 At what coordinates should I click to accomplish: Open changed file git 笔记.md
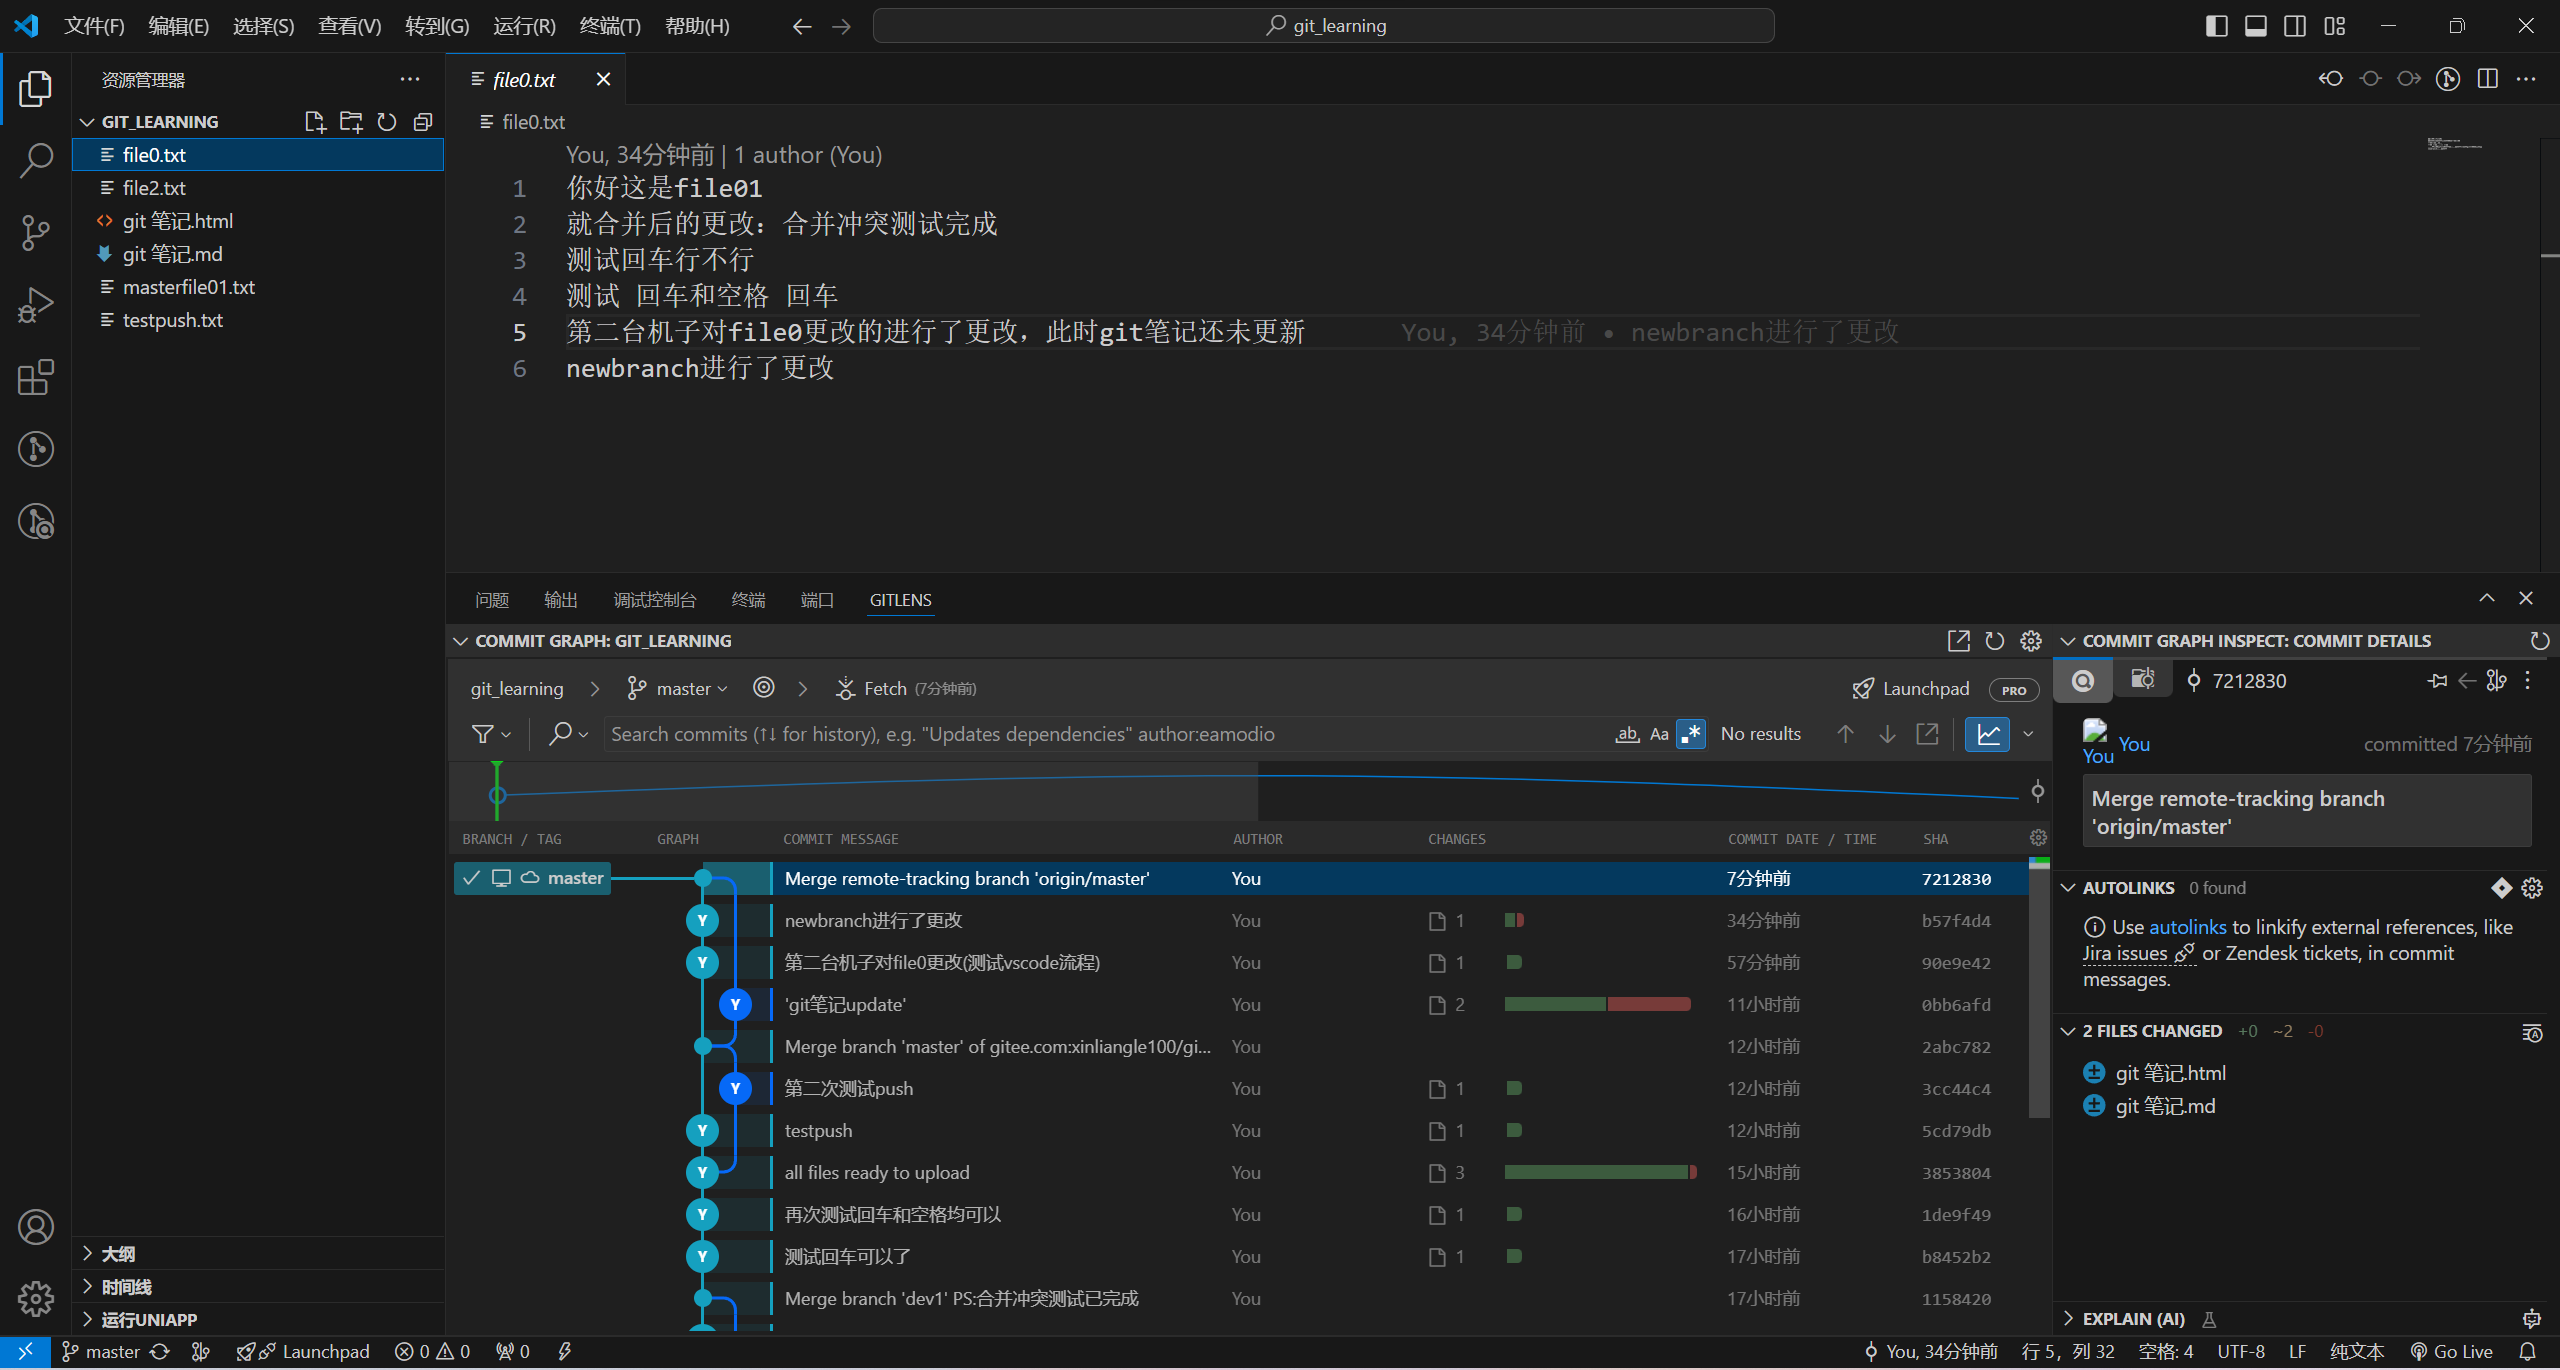(2165, 1106)
